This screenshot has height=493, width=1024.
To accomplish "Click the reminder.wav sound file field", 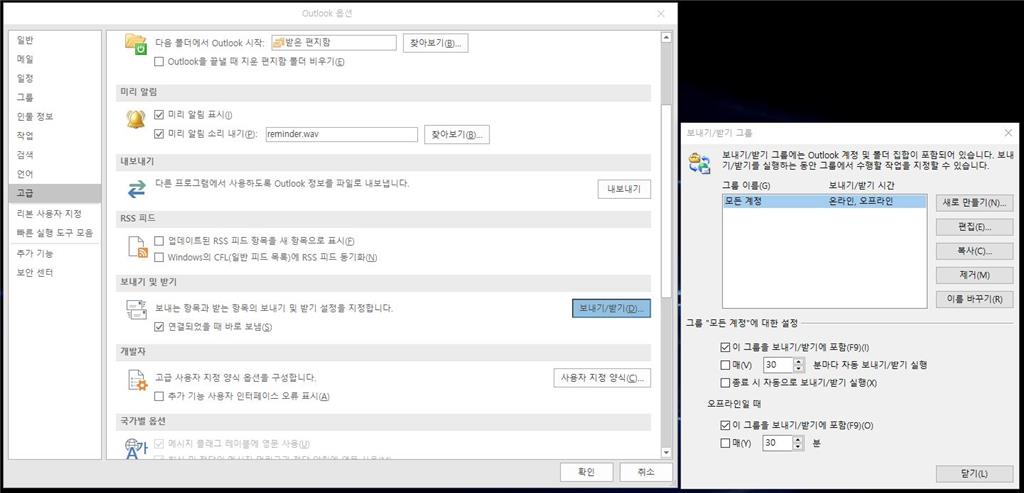I will (x=342, y=134).
